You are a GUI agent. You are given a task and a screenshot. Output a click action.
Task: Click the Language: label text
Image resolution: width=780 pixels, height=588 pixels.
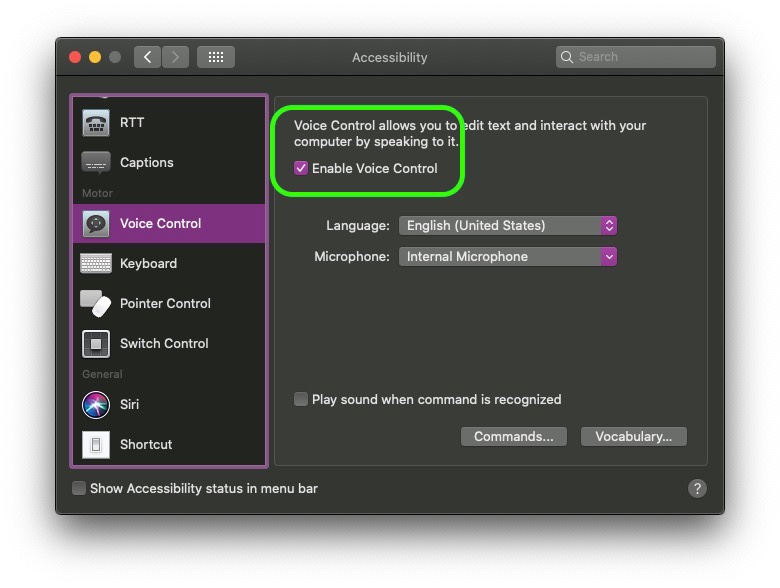point(358,226)
